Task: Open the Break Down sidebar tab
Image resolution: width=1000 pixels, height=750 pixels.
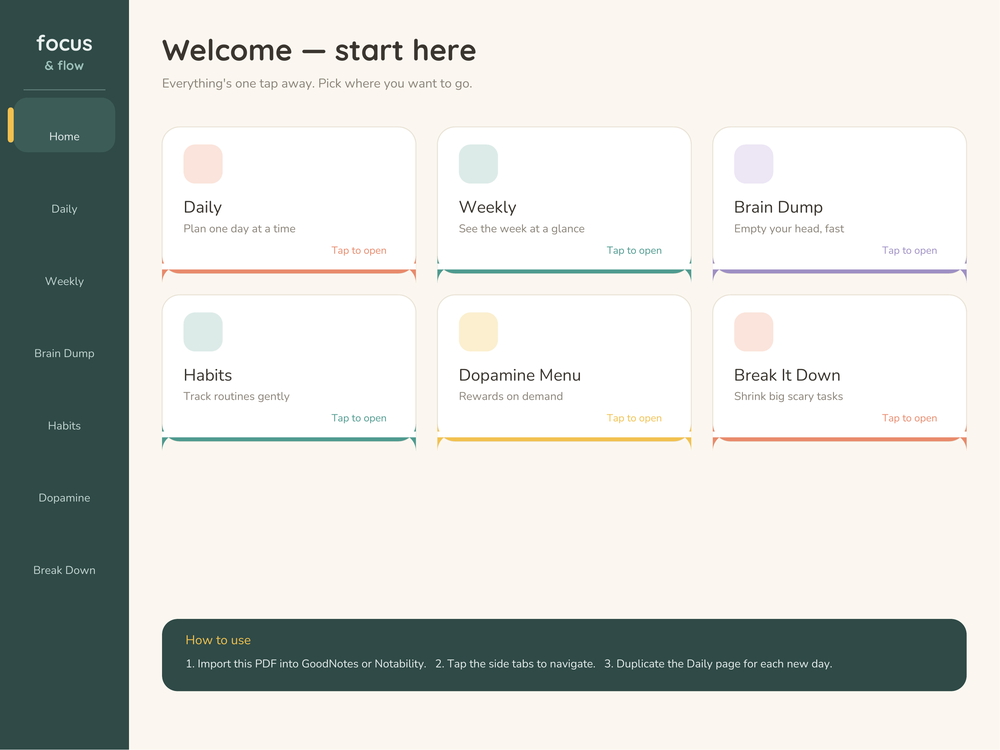Action: pos(64,570)
